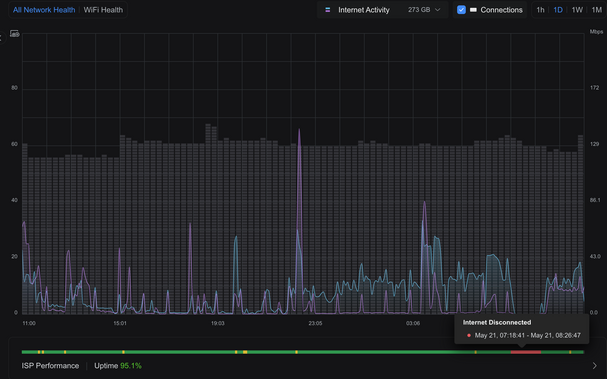Click the 129 label on right axis
The image size is (607, 379).
tap(594, 144)
